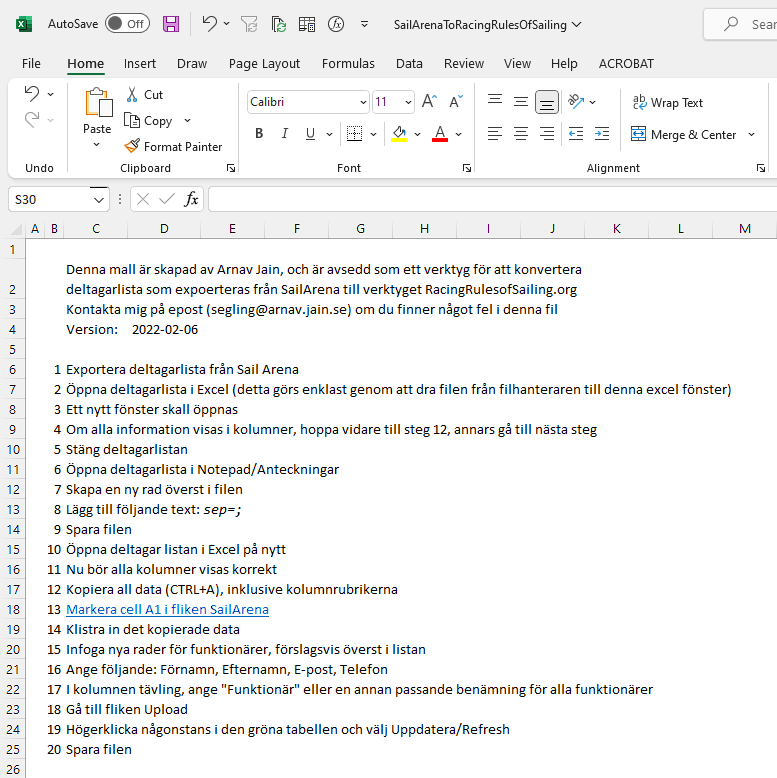Viewport: 777px width, 778px height.
Task: Apply the yellow fill color swatch
Action: [399, 134]
